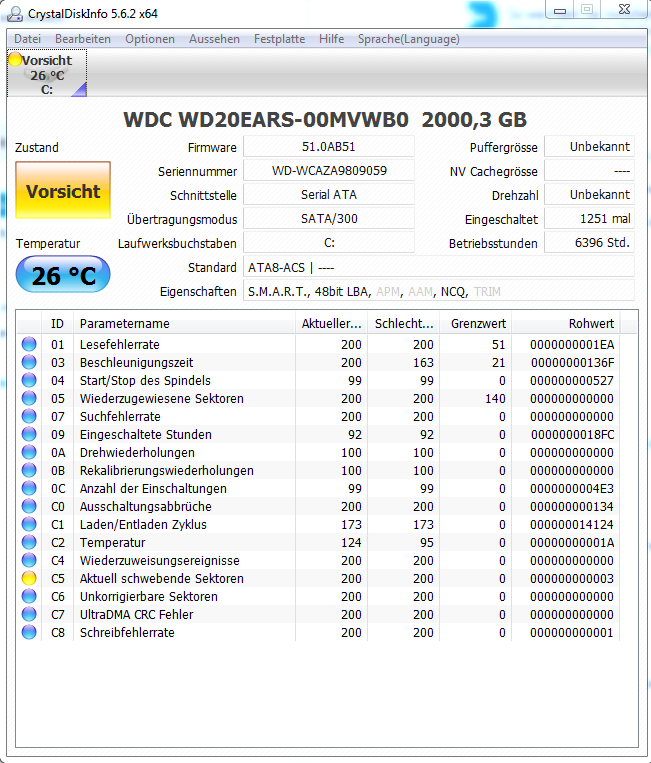Viewport: 651px width, 763px height.
Task: Click the status orb for Eingeschaltete Stunden
Action: (x=29, y=434)
